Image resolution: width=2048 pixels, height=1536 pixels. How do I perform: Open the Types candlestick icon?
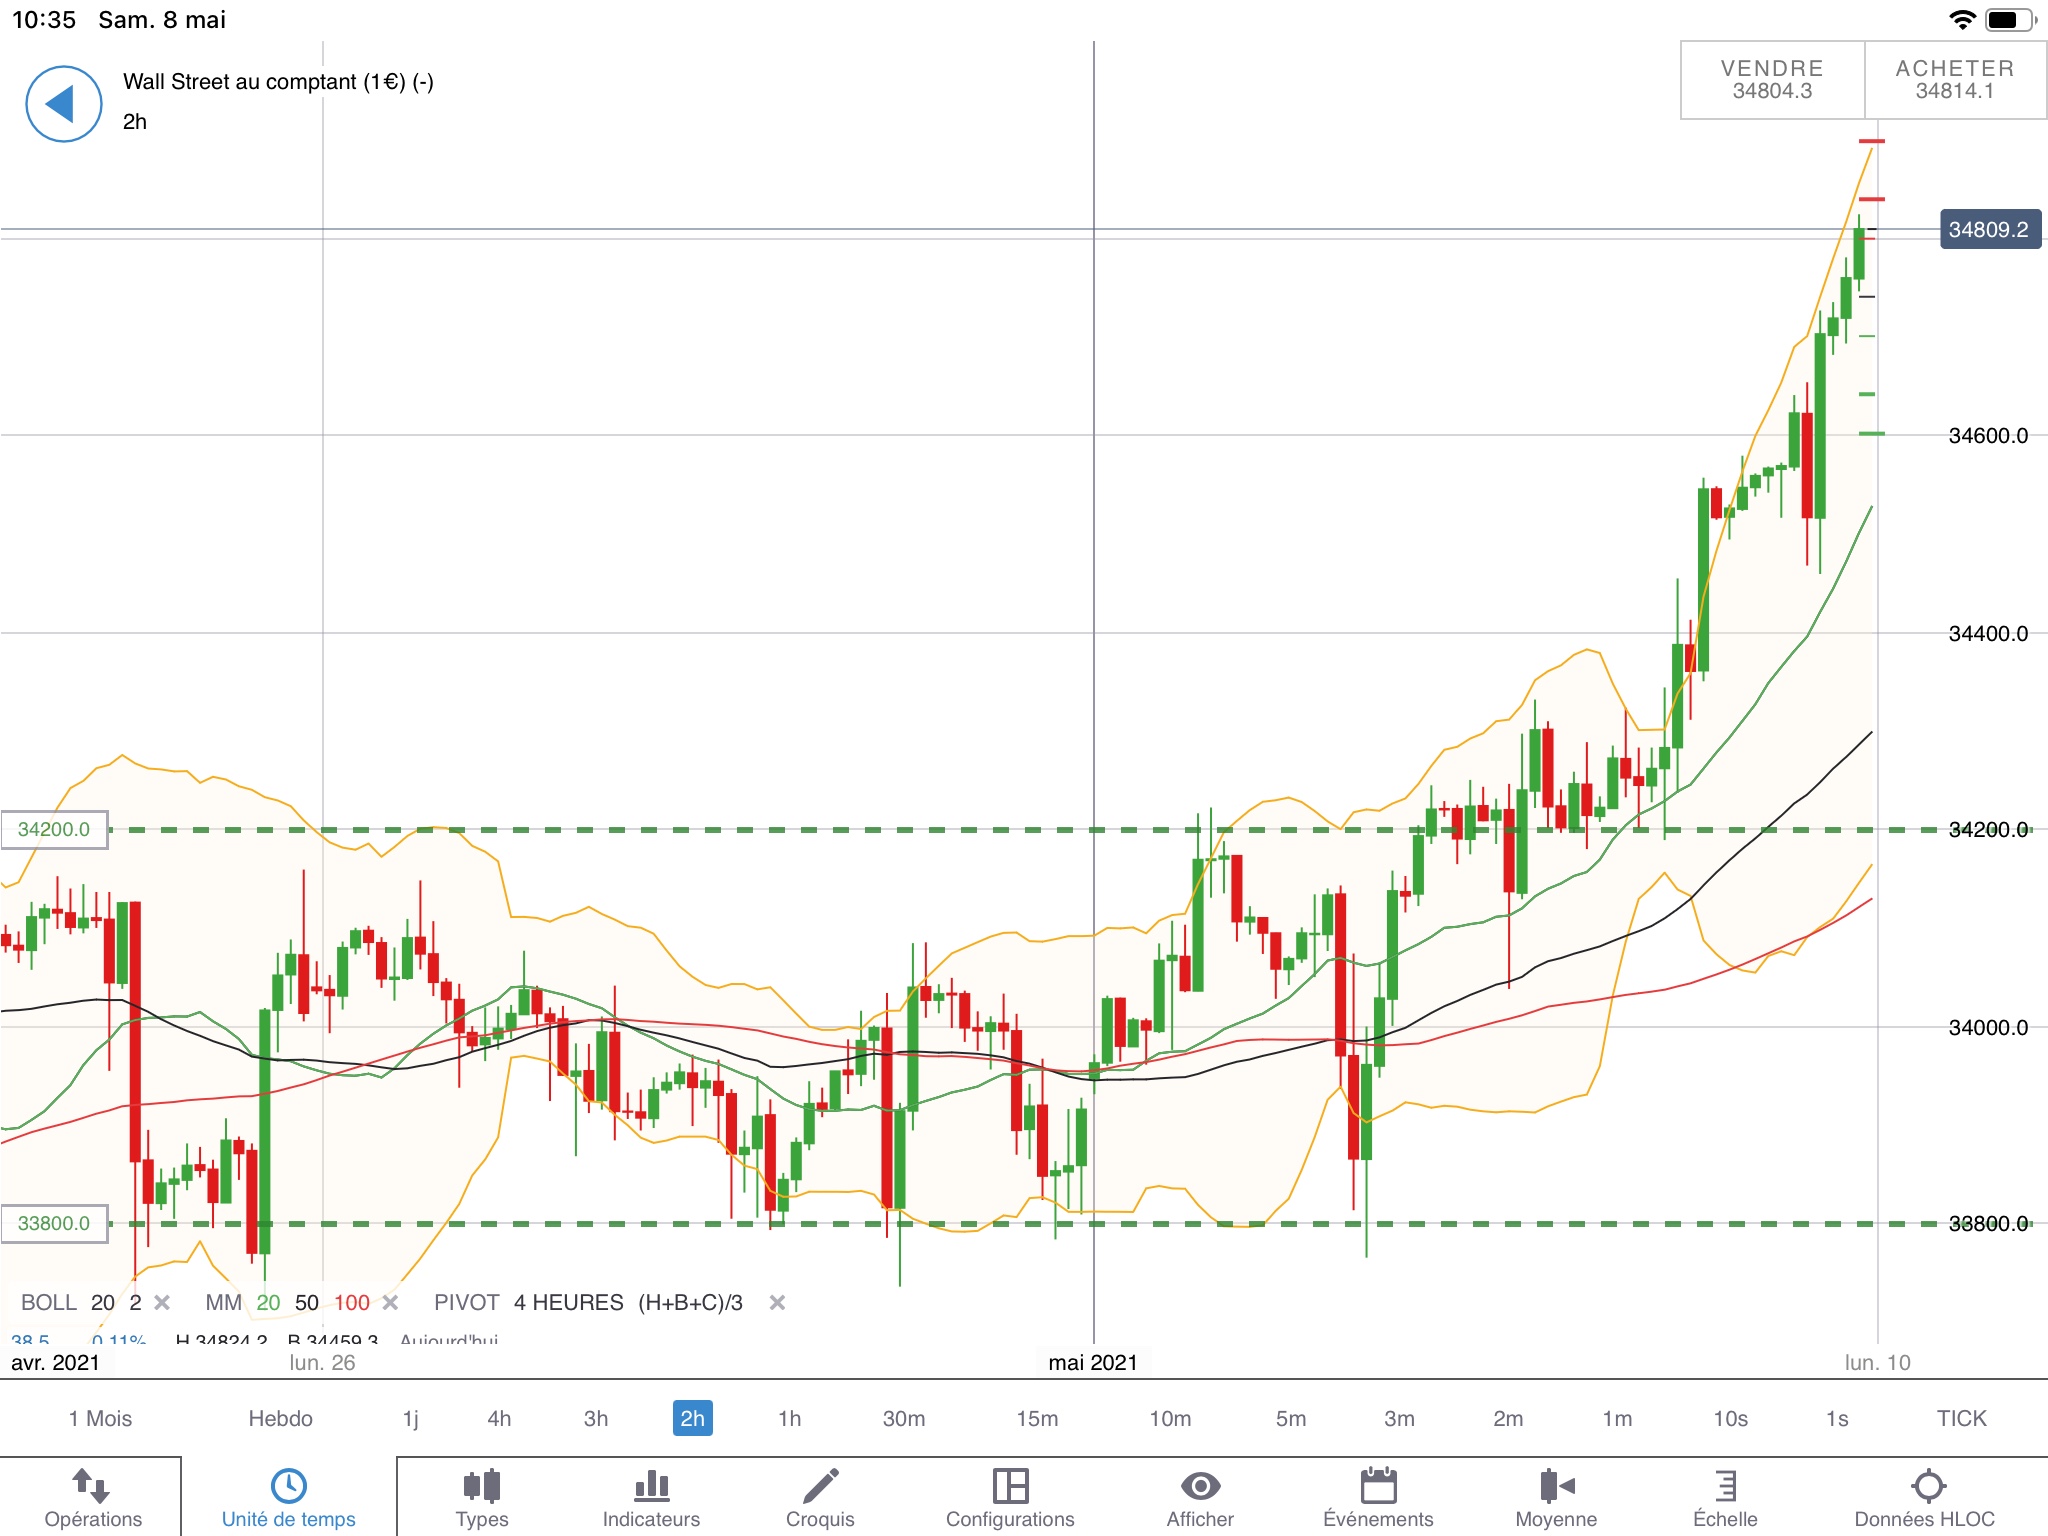tap(482, 1487)
